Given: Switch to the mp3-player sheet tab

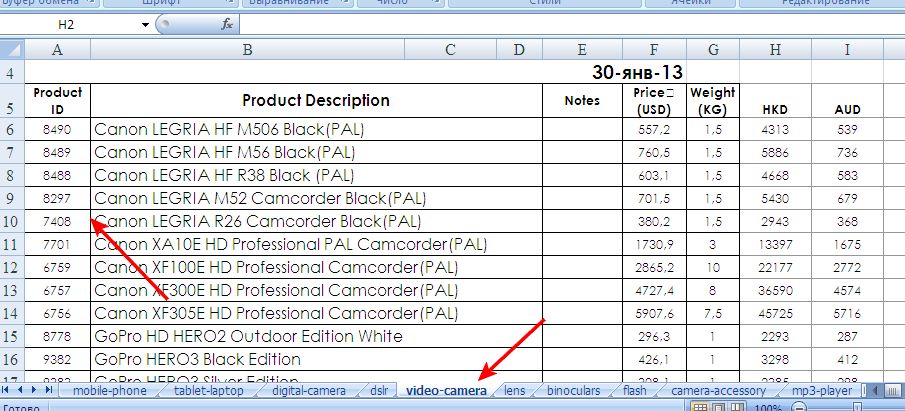Looking at the screenshot, I should coord(822,391).
